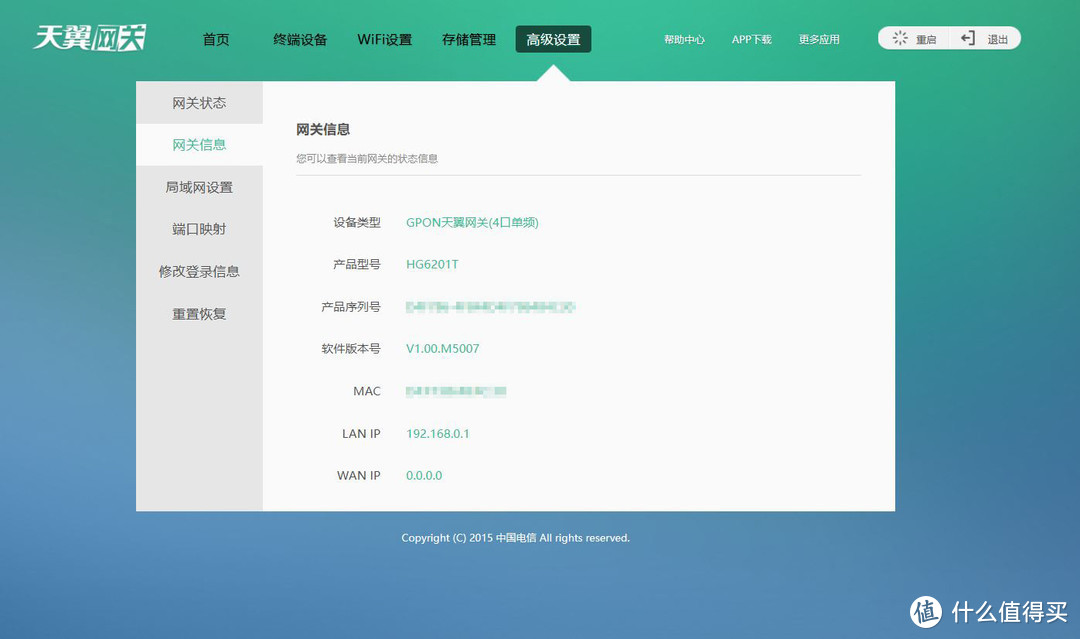Click the APP下载 menu item
Viewport: 1080px width, 639px height.
point(751,39)
